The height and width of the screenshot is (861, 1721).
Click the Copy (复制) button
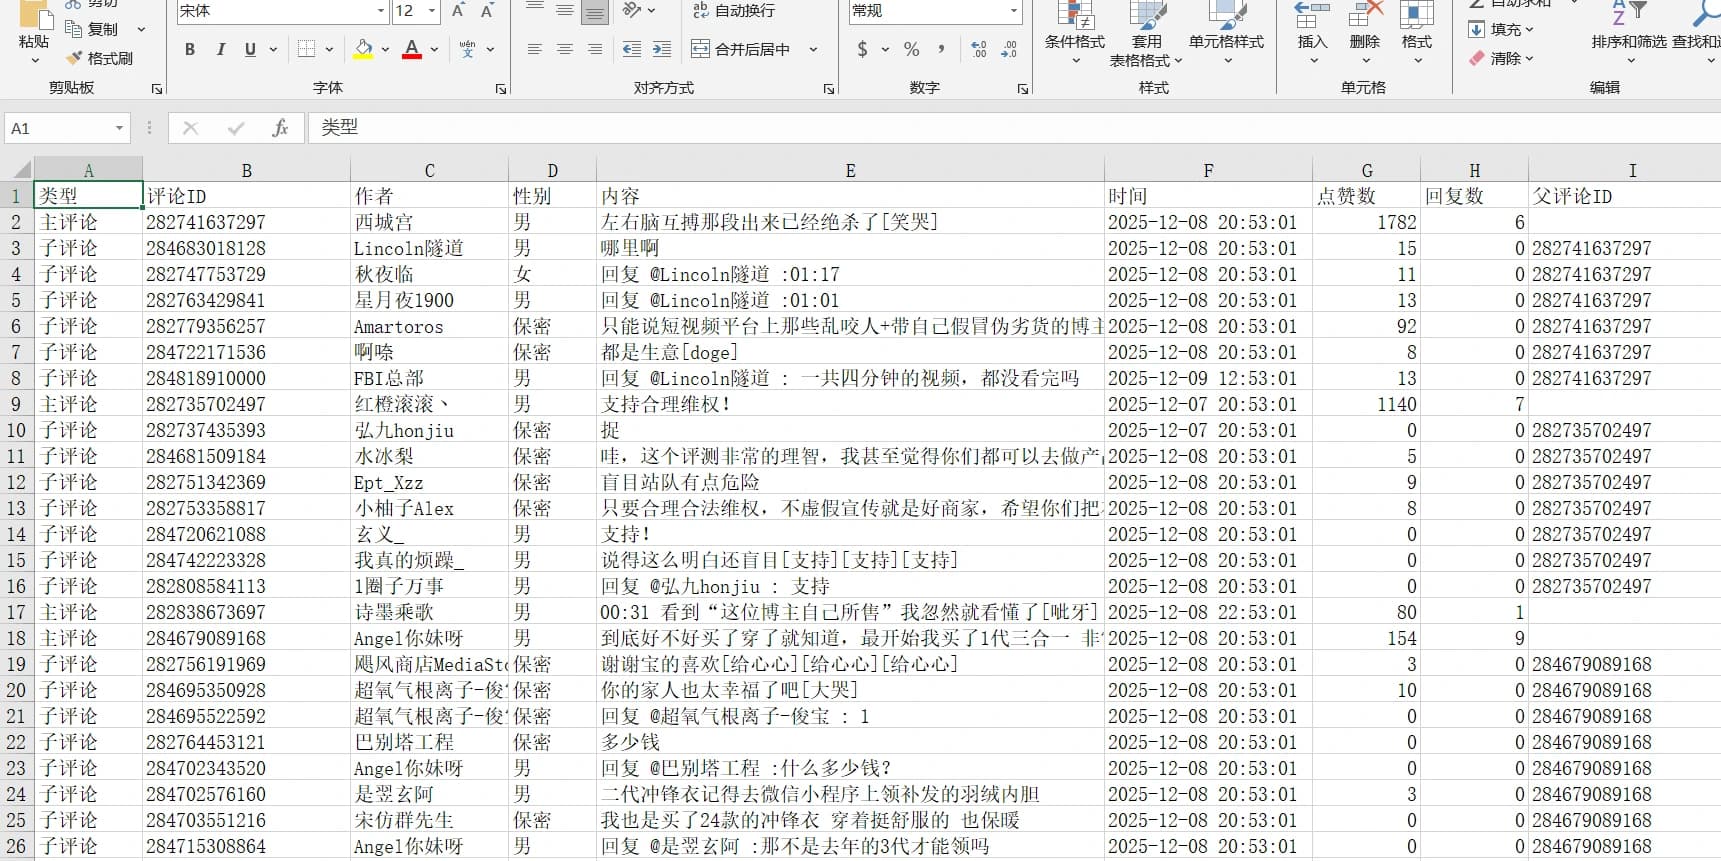(92, 29)
